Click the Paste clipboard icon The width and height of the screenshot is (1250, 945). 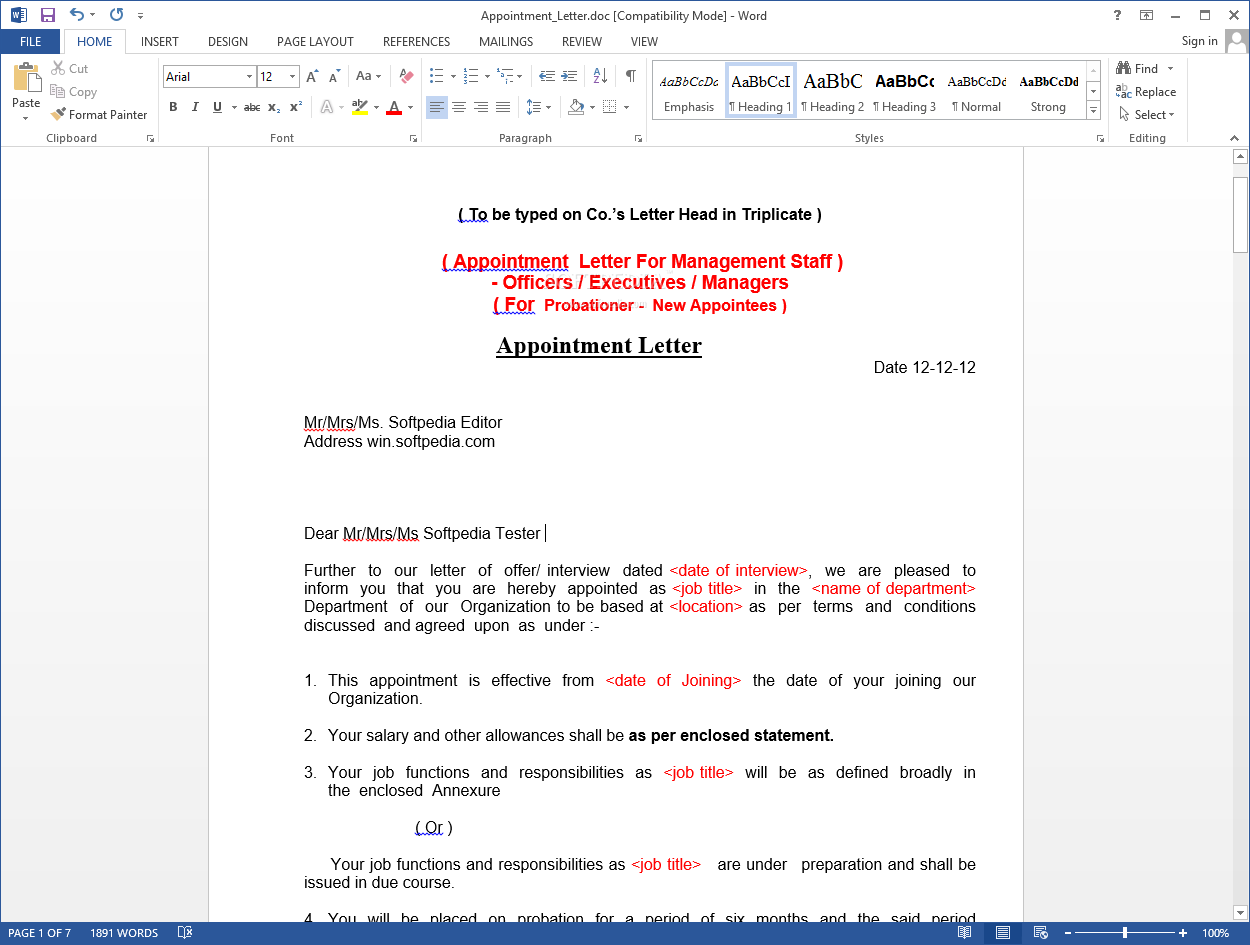(x=26, y=77)
